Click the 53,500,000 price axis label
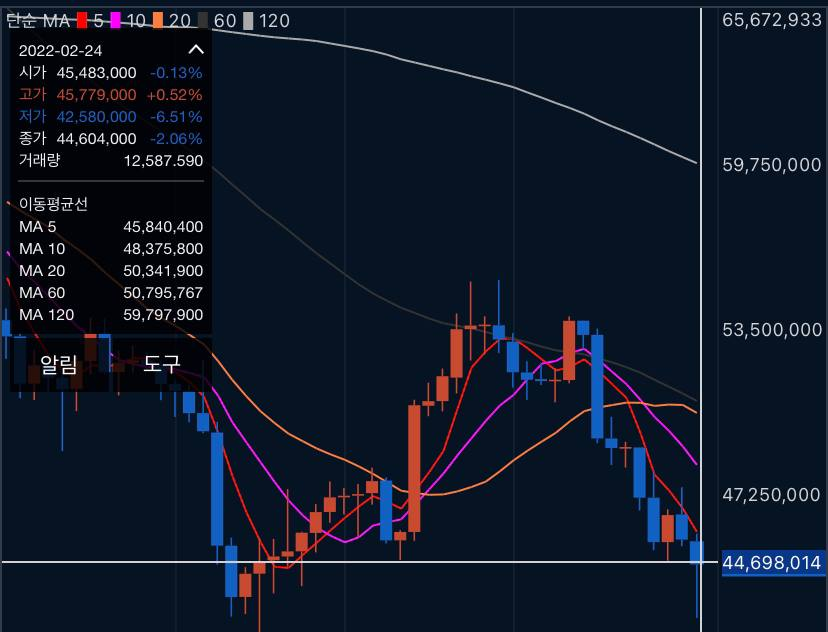This screenshot has width=828, height=632. (771, 329)
